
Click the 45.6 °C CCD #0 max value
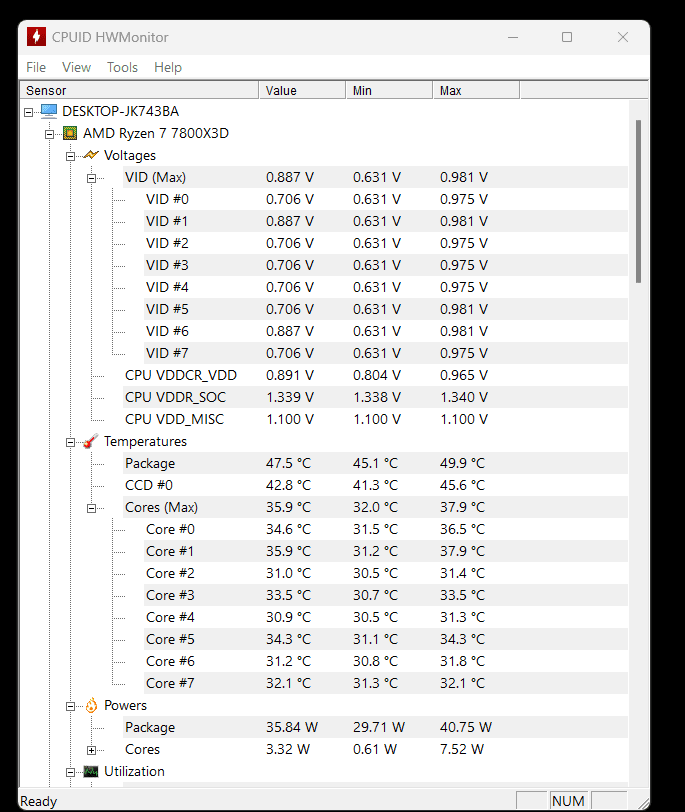(462, 485)
